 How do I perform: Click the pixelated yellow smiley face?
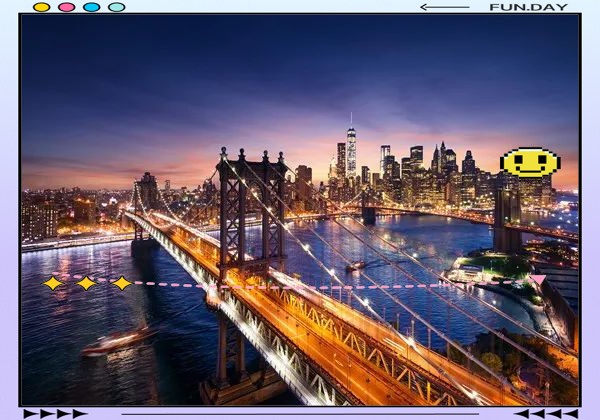coord(530,162)
